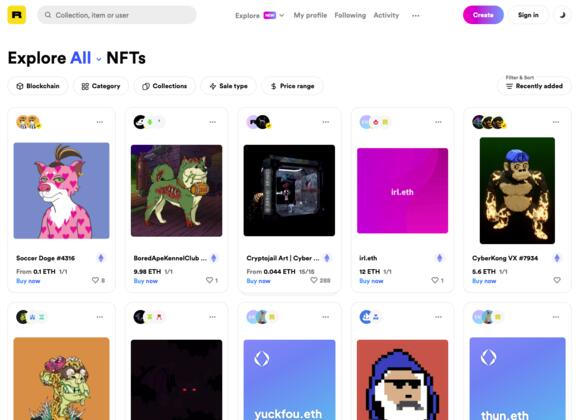Click the Create button

point(483,15)
